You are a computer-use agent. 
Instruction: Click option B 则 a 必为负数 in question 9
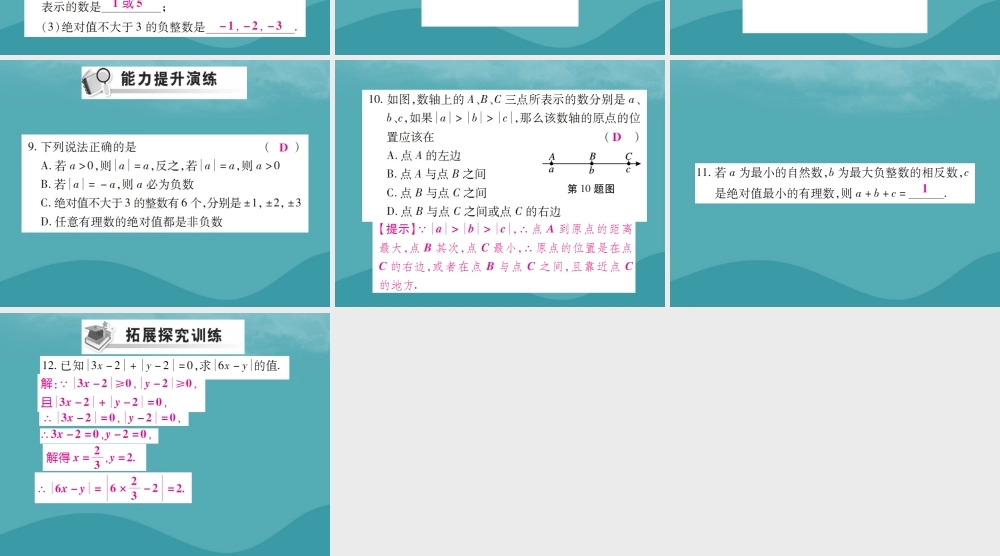pos(117,184)
